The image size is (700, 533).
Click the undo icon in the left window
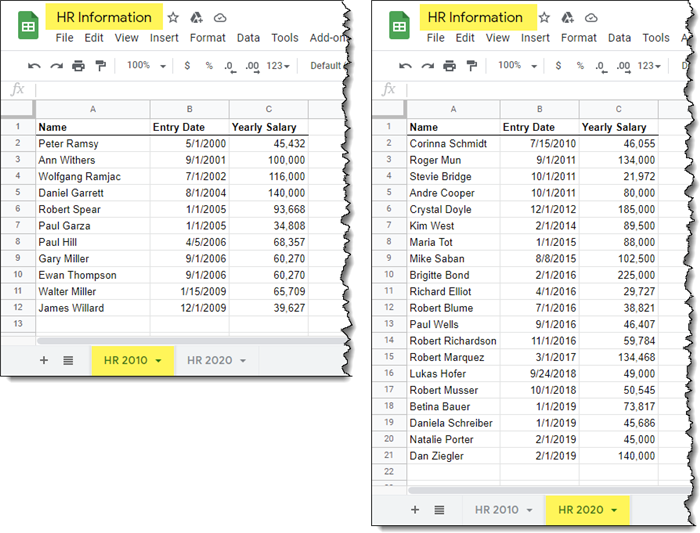pyautogui.click(x=35, y=66)
